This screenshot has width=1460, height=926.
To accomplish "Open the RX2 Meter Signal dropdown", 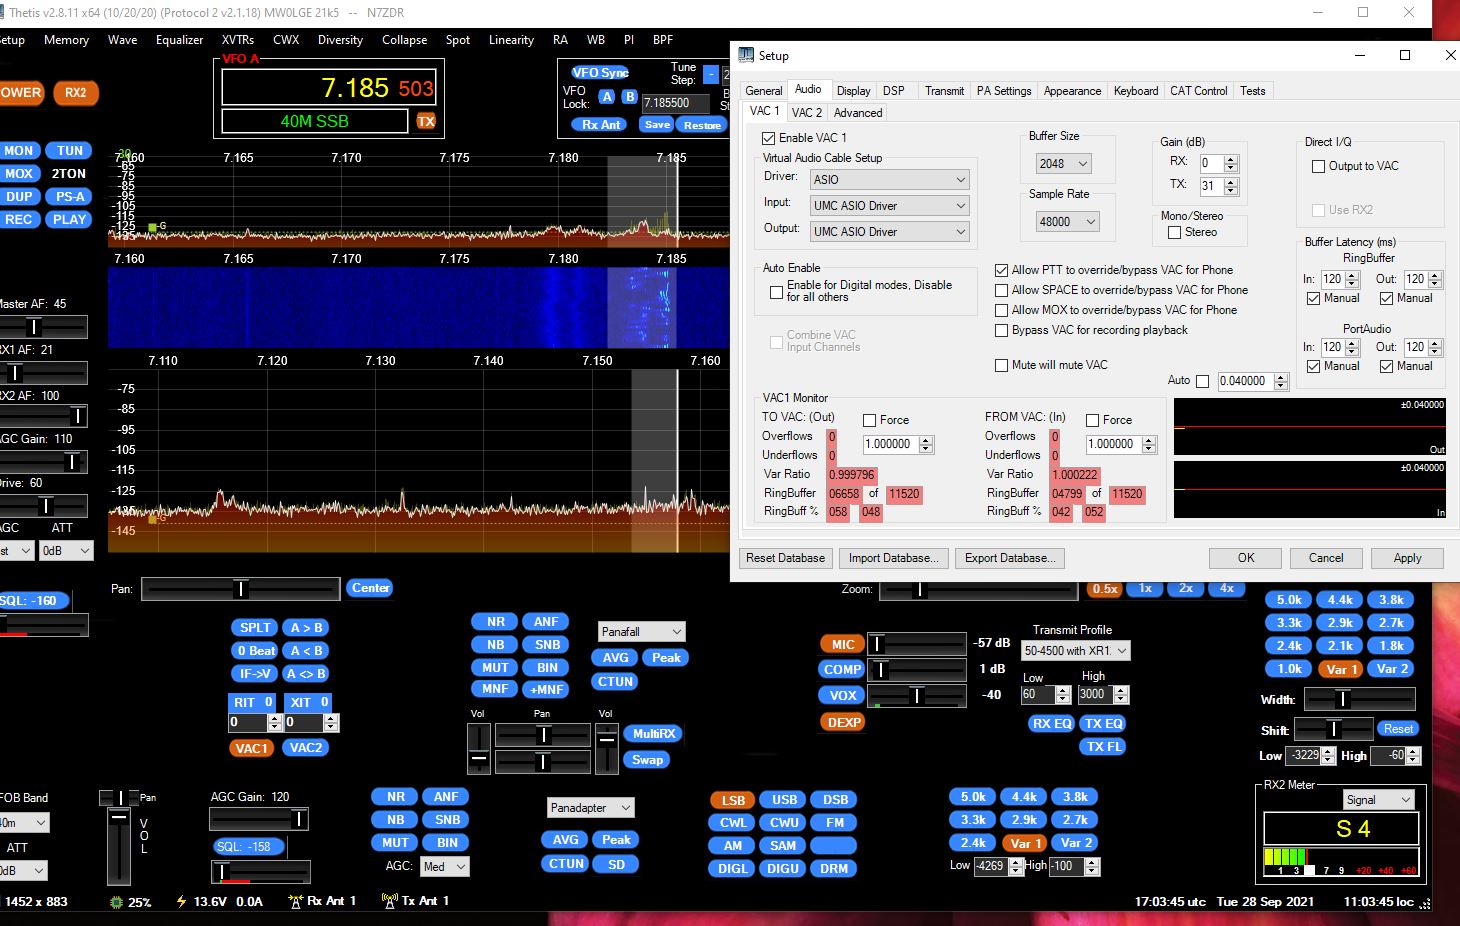I will [x=1379, y=800].
